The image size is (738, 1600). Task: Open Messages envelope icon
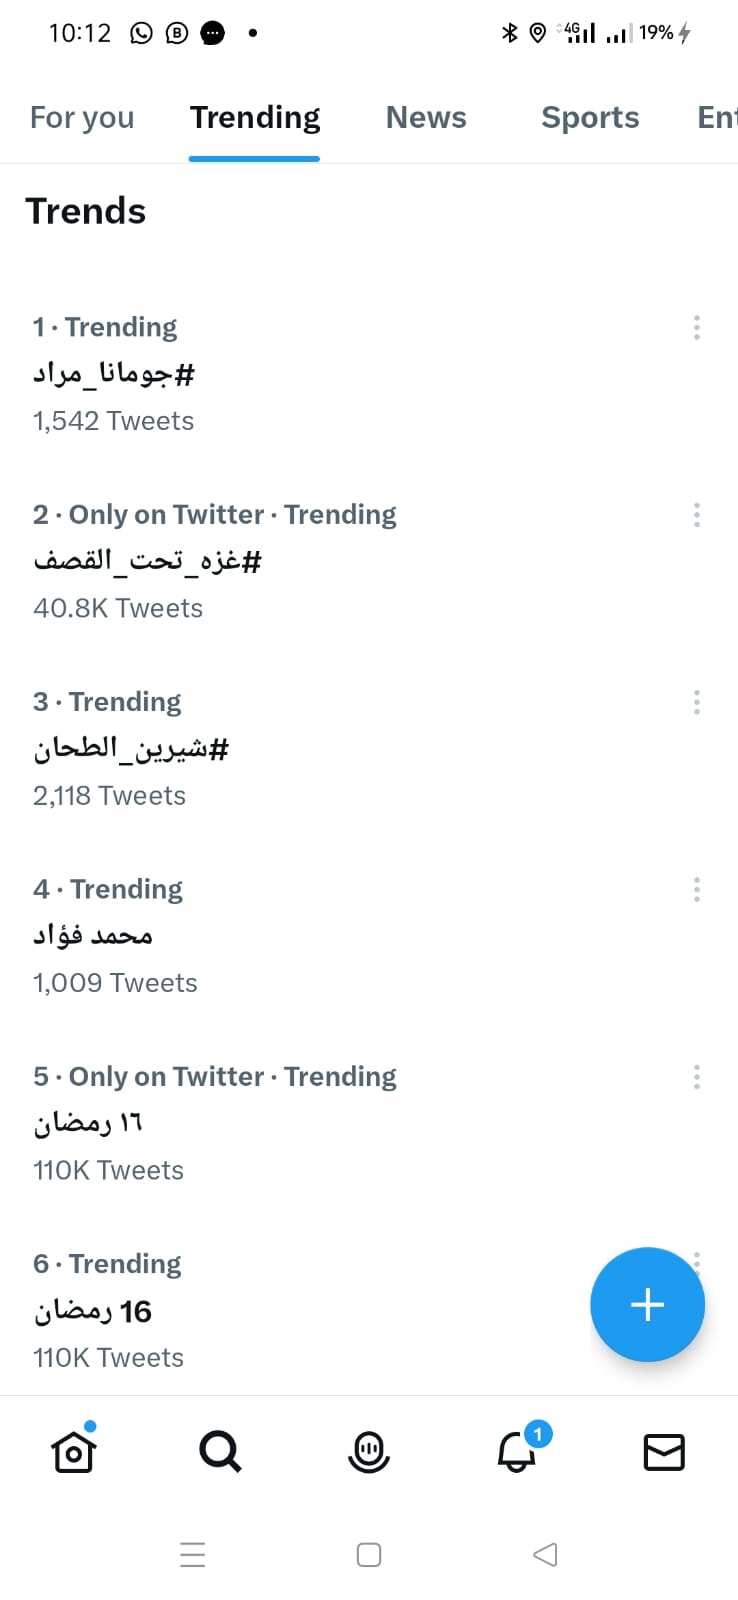[664, 1452]
